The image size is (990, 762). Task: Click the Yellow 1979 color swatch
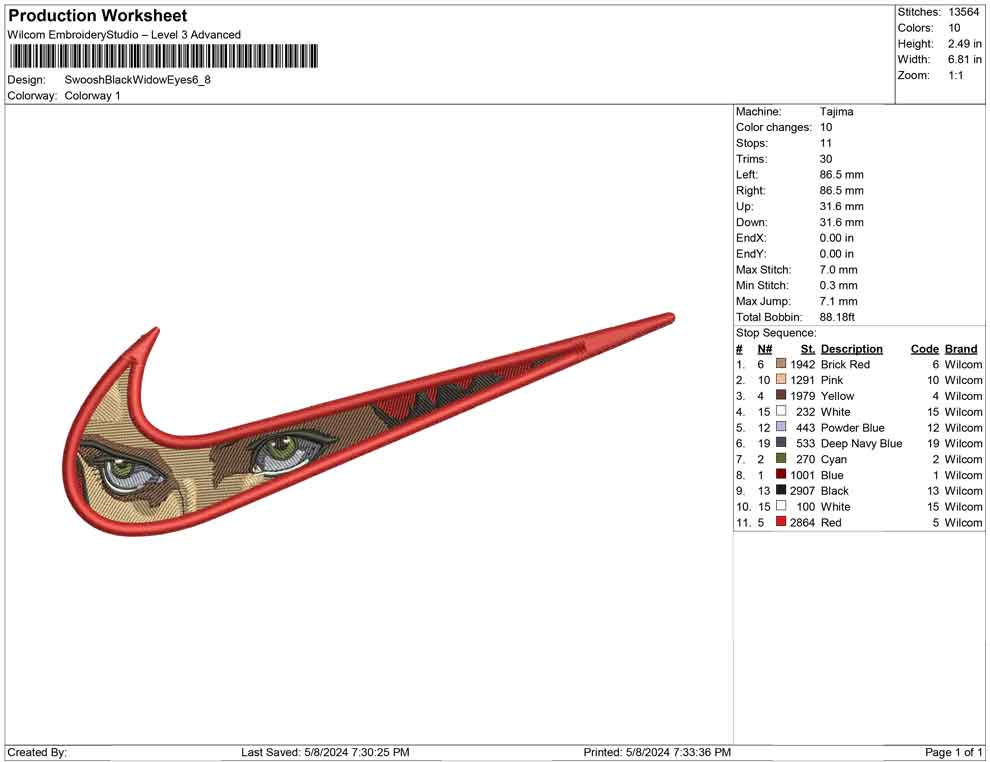[781, 395]
